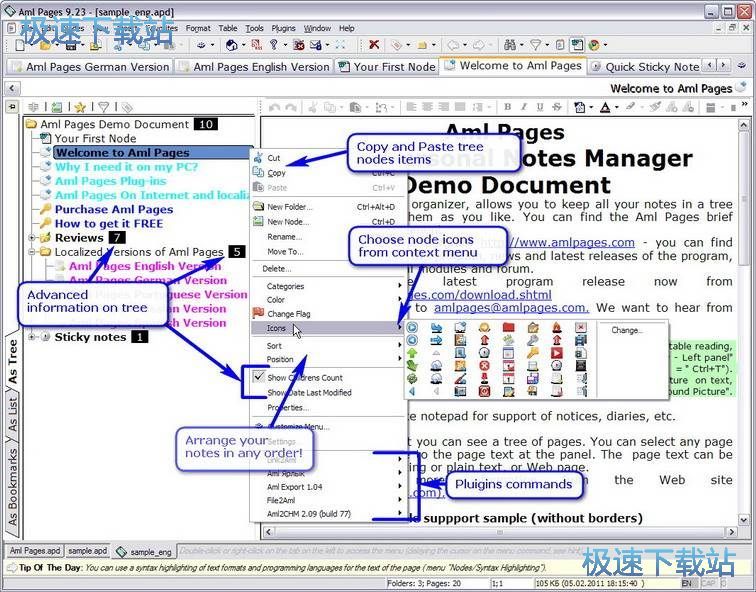Click the italic I formatting icon

(x=523, y=107)
